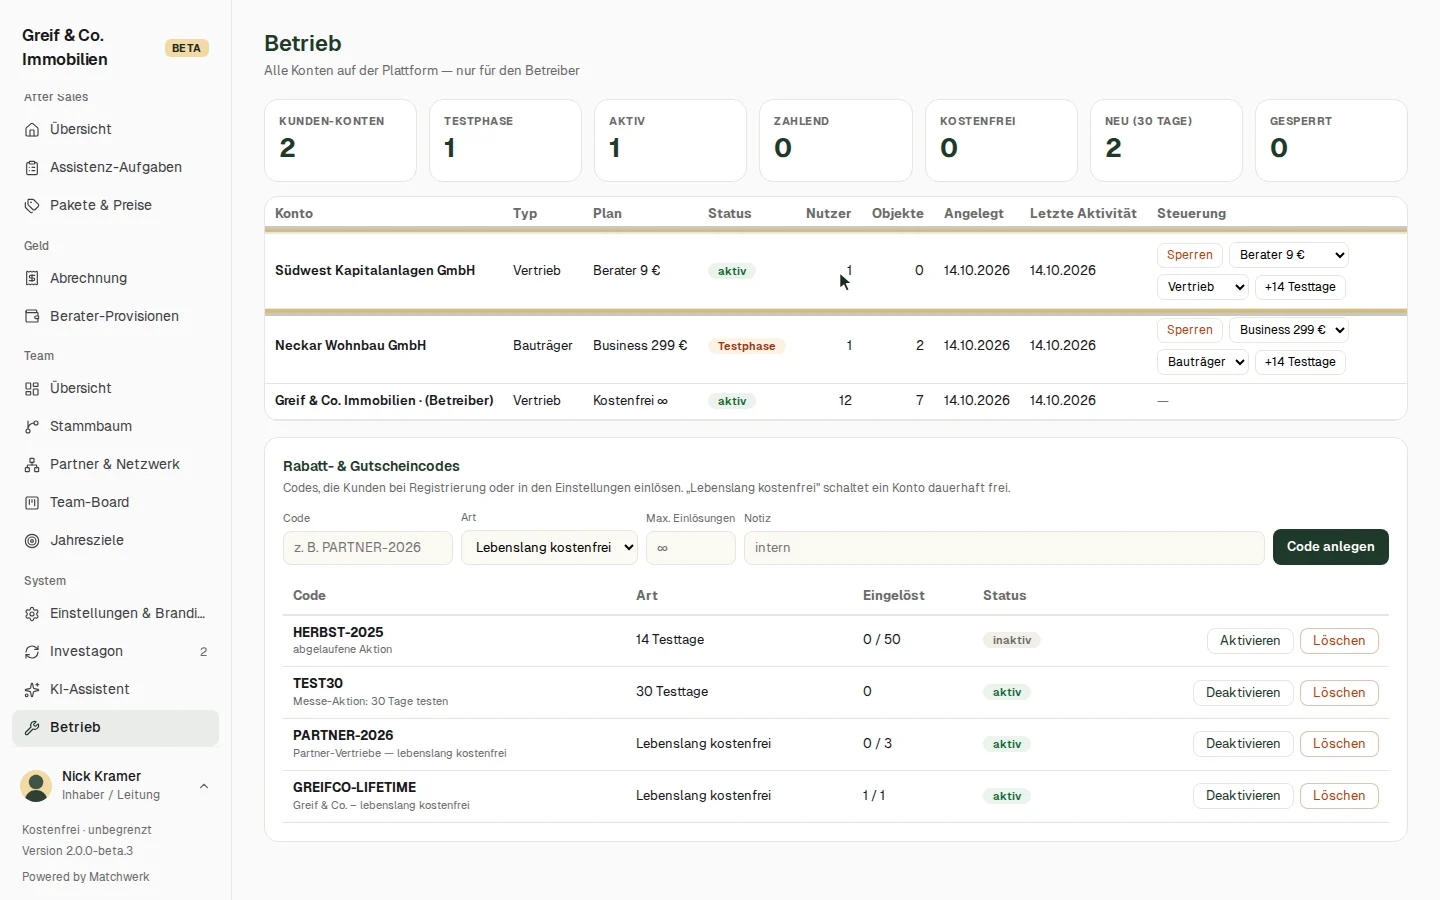This screenshot has width=1440, height=900.
Task: Click Sperren for Neckar Wohnbau GmbH
Action: (x=1190, y=330)
